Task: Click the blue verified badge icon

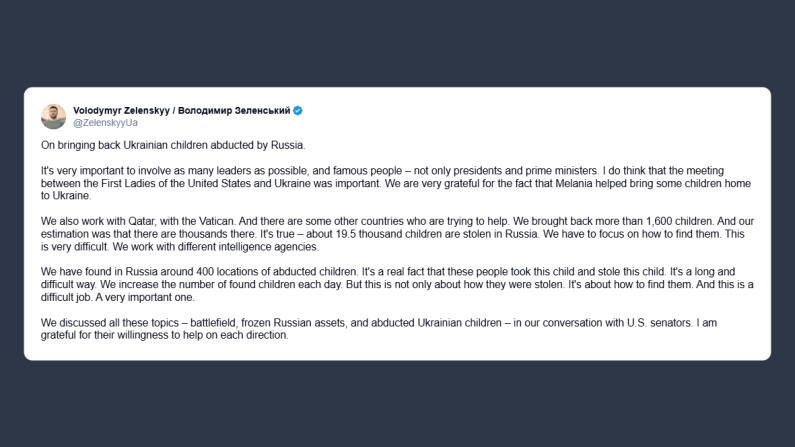Action: [297, 110]
